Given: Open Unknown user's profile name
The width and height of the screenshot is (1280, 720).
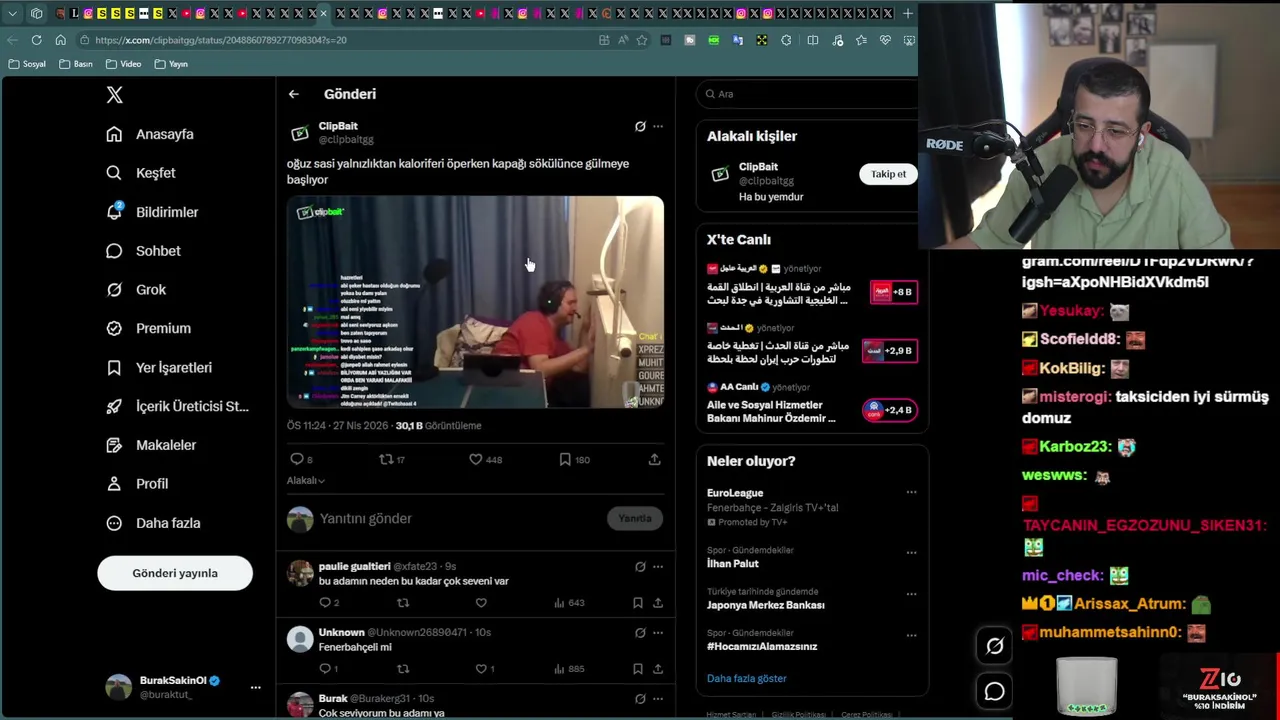Looking at the screenshot, I should tap(341, 632).
